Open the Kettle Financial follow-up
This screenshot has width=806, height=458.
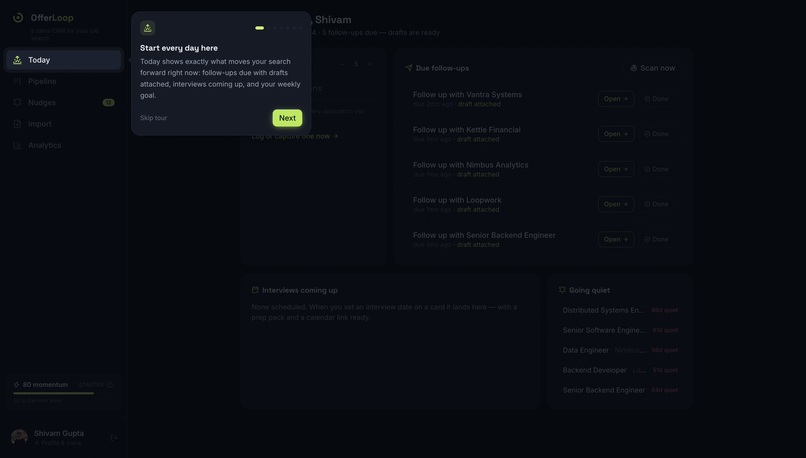(x=616, y=134)
